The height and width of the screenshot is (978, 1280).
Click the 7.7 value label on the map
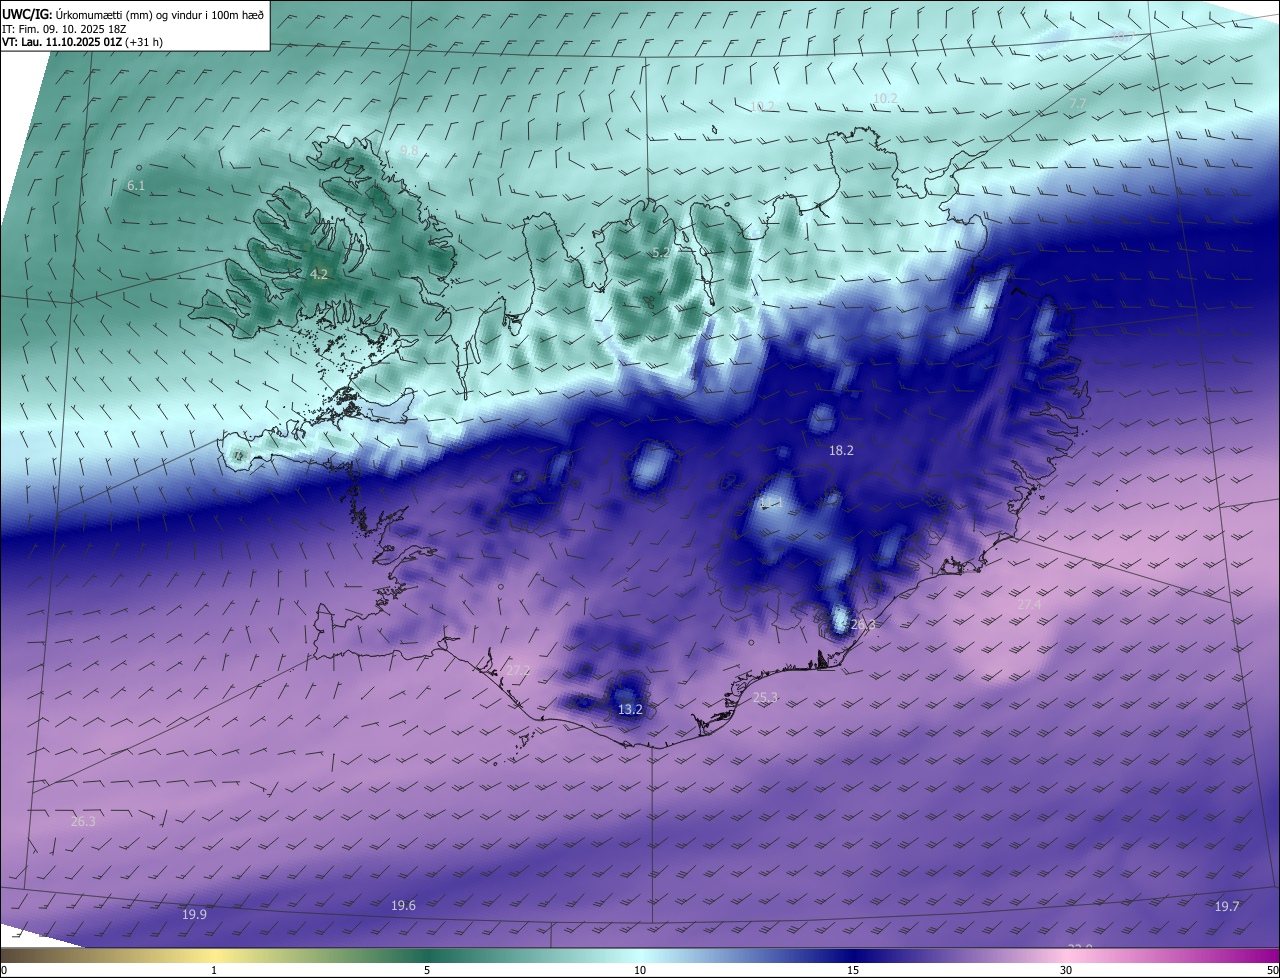[1077, 104]
